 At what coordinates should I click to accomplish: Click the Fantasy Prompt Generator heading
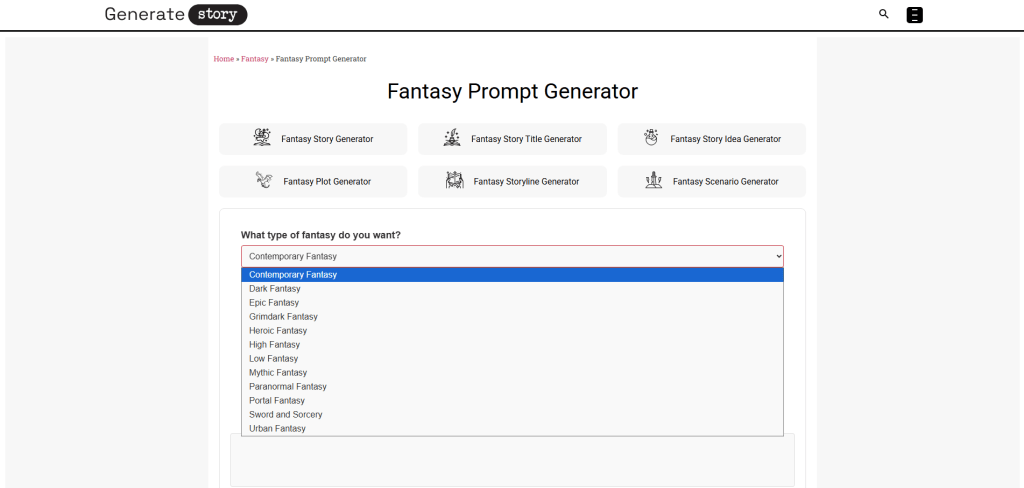tap(513, 91)
